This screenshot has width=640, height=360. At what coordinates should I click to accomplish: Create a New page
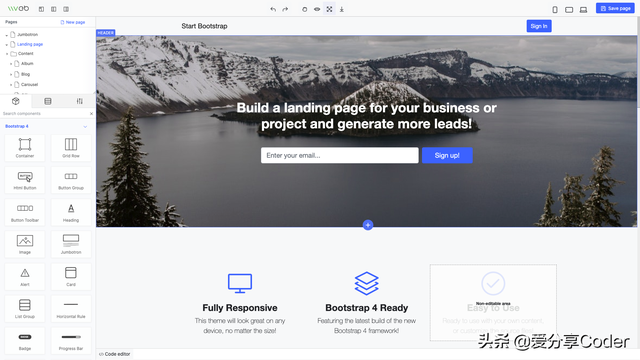(73, 22)
